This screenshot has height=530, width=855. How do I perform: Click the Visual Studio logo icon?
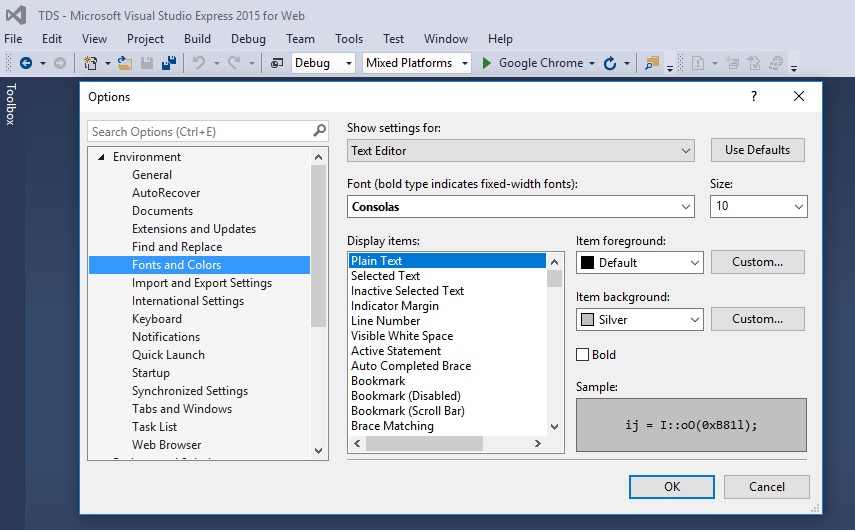coord(16,15)
